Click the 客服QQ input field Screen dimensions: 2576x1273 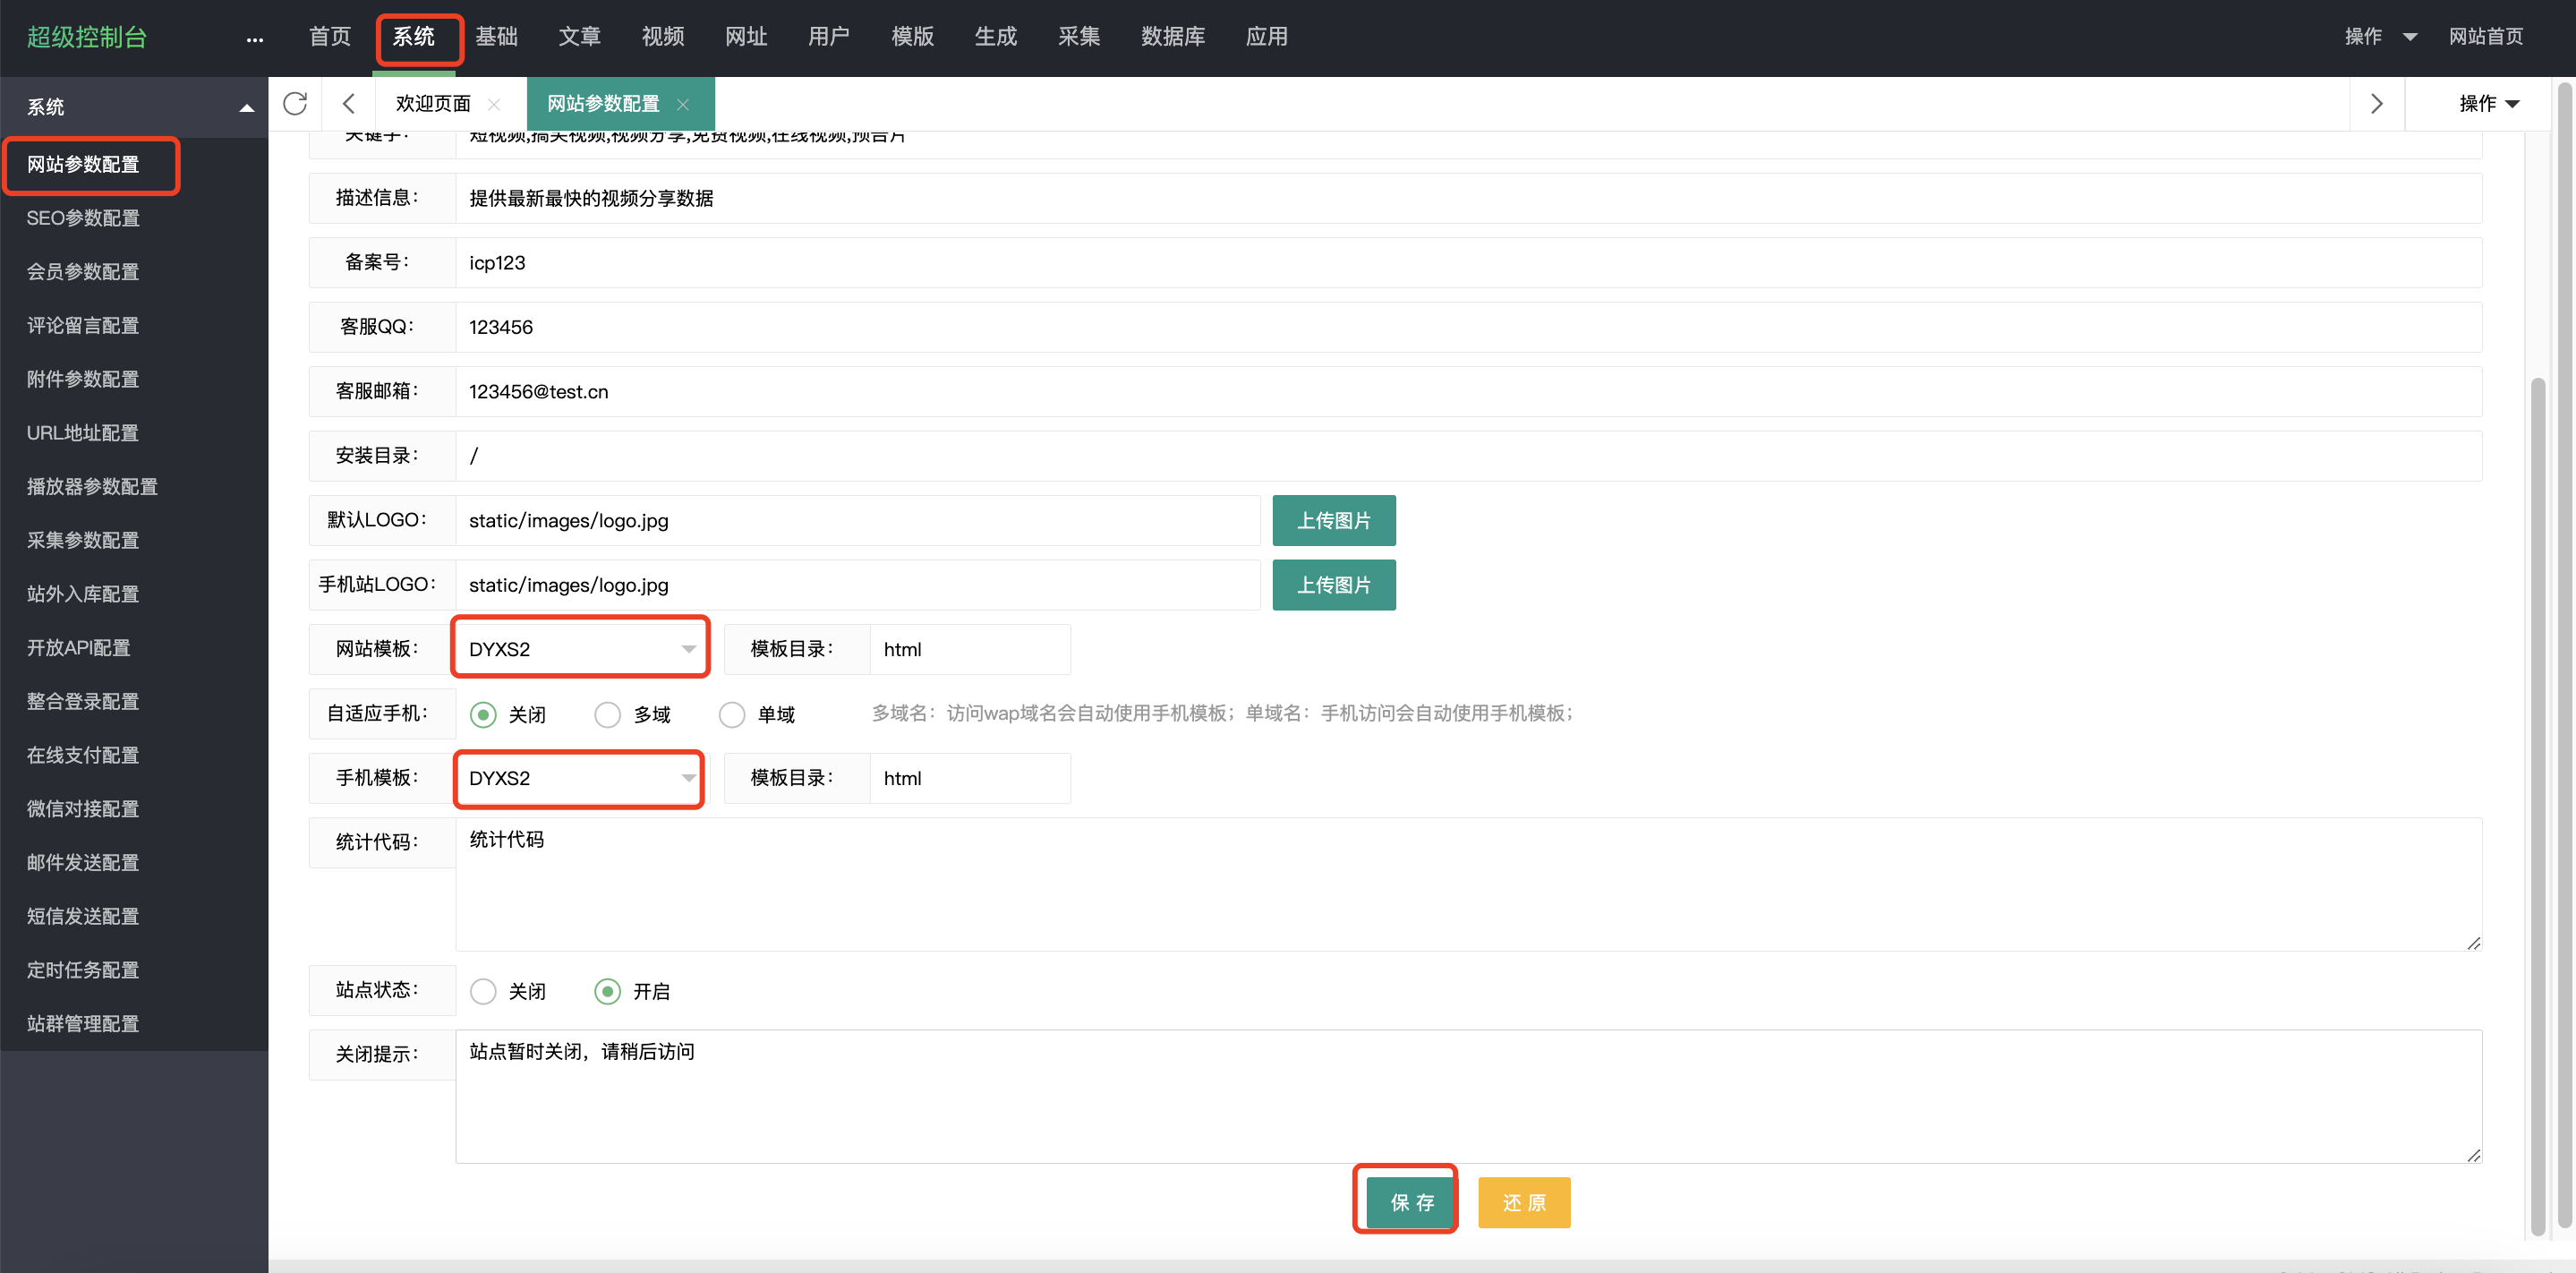coord(1468,327)
